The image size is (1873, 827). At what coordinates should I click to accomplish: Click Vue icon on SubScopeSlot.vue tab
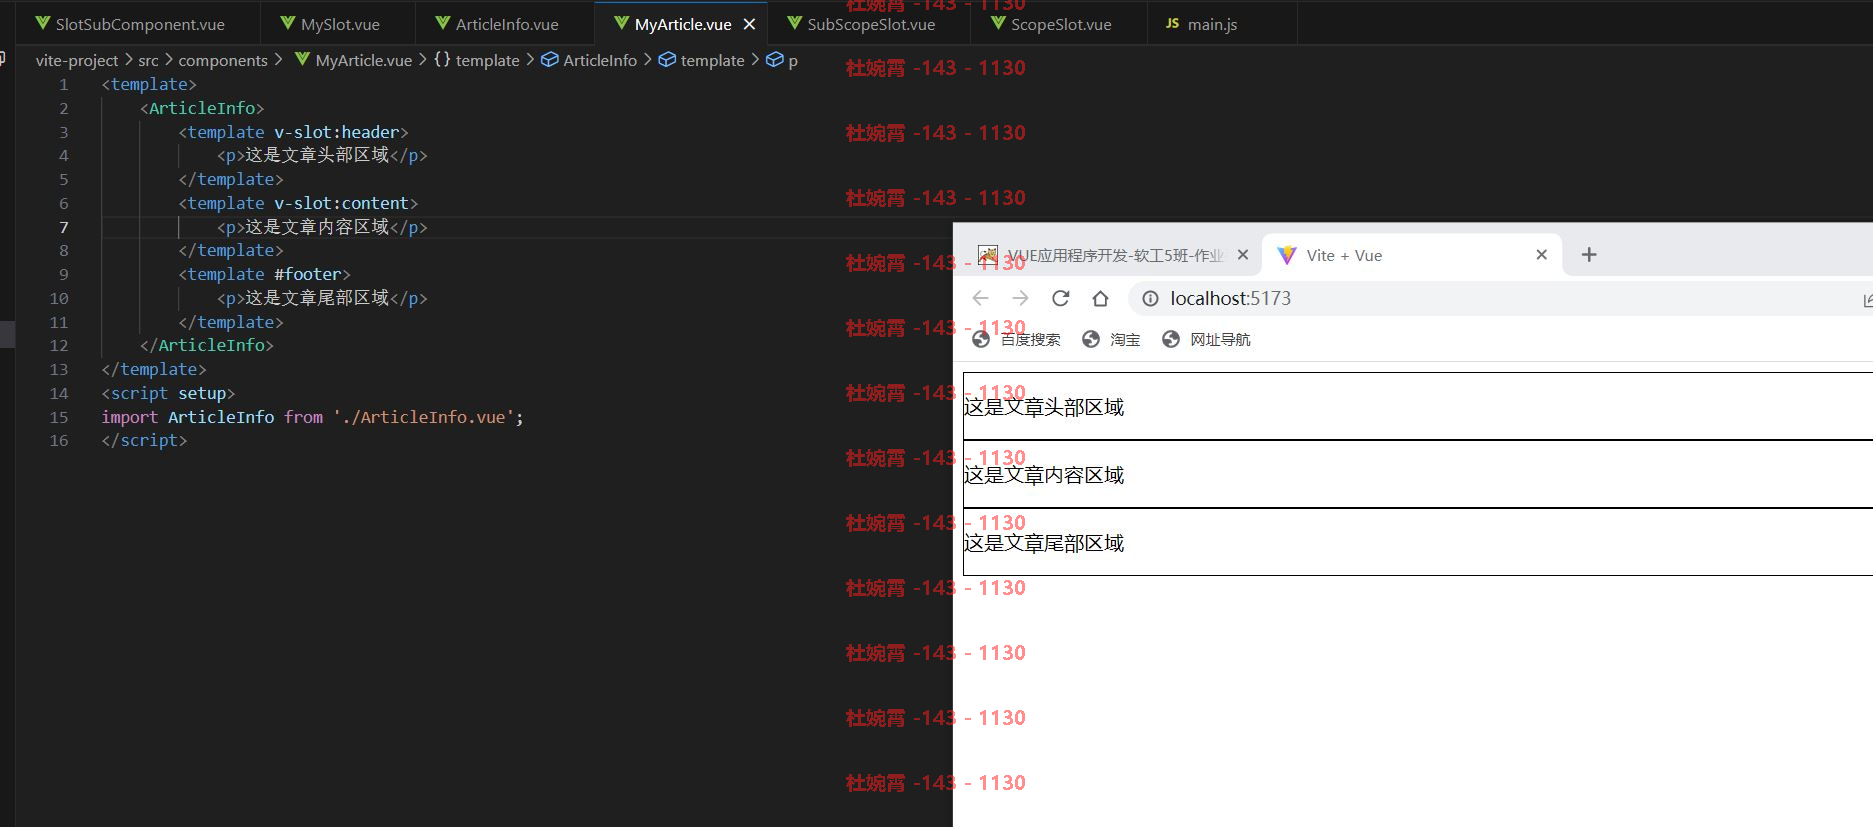click(795, 23)
